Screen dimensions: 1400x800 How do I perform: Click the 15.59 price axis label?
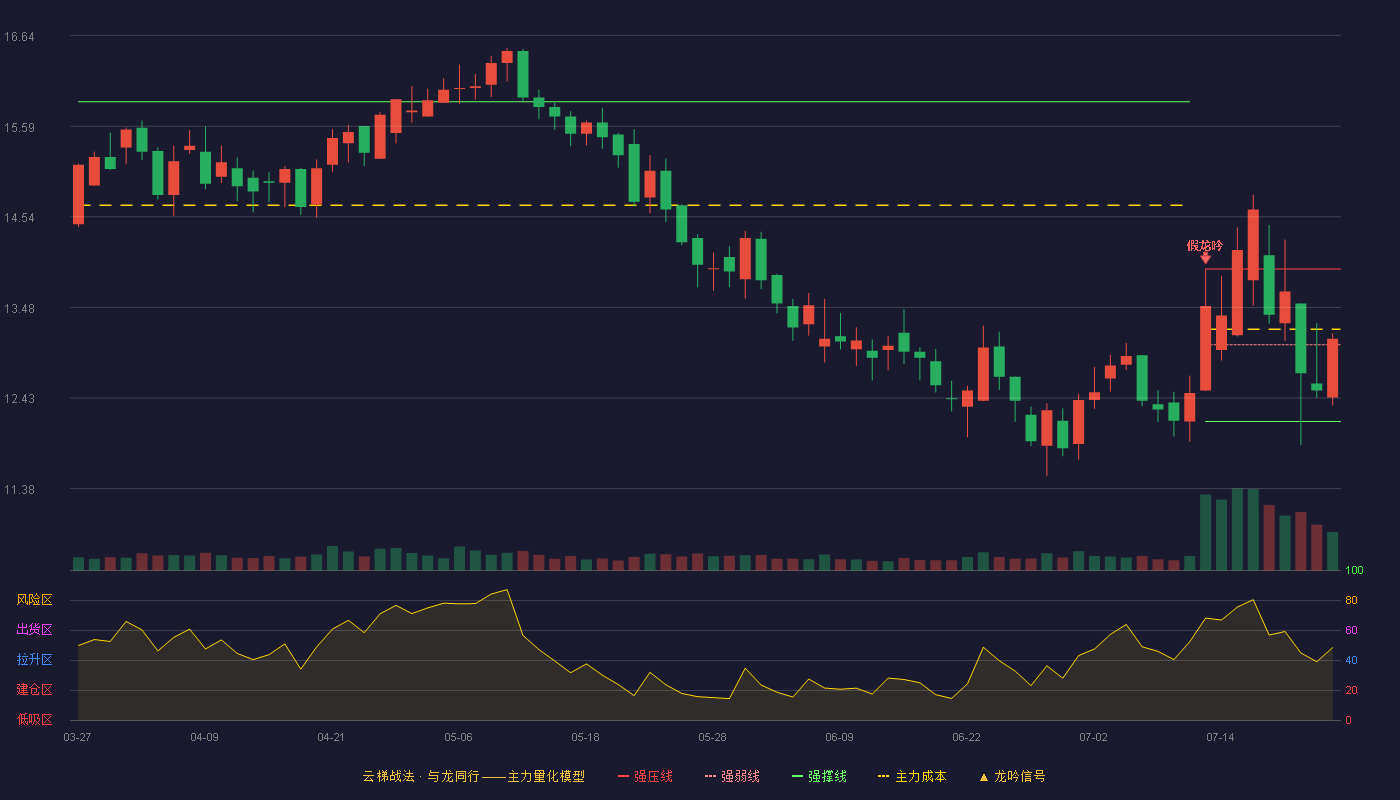[19, 127]
